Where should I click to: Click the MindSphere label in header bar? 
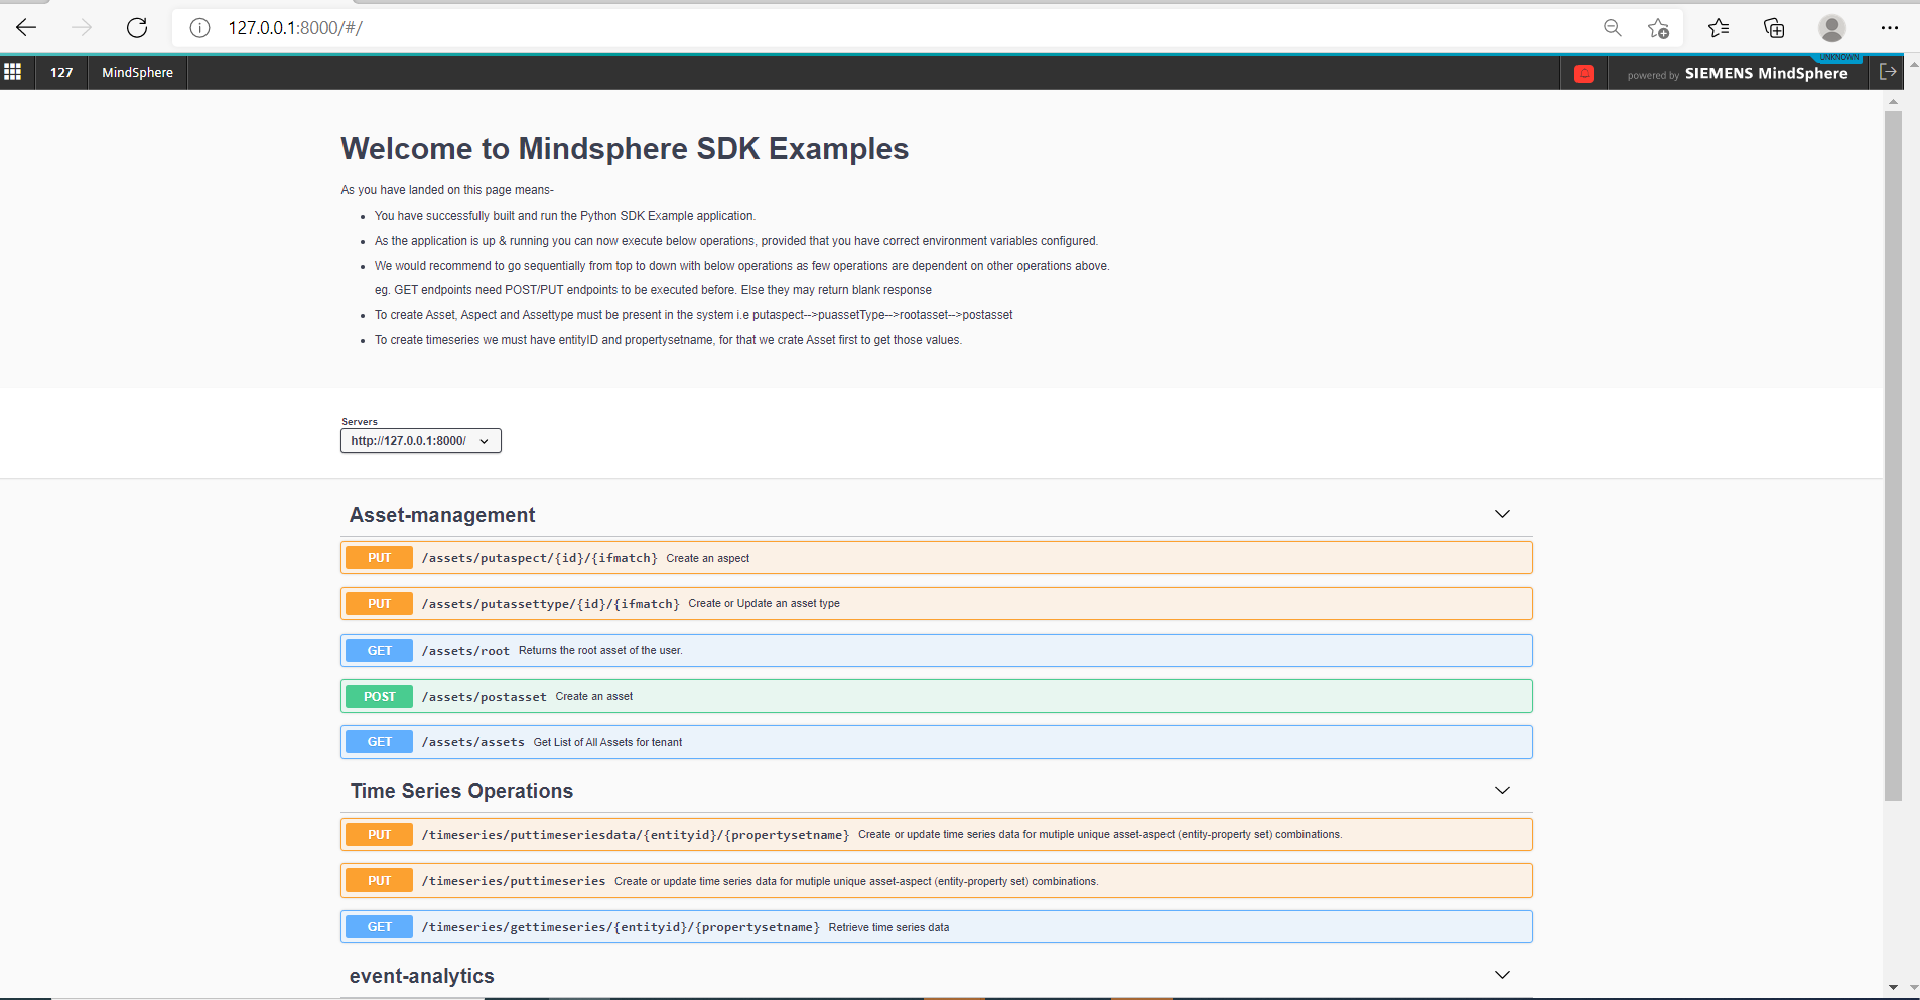[x=137, y=73]
